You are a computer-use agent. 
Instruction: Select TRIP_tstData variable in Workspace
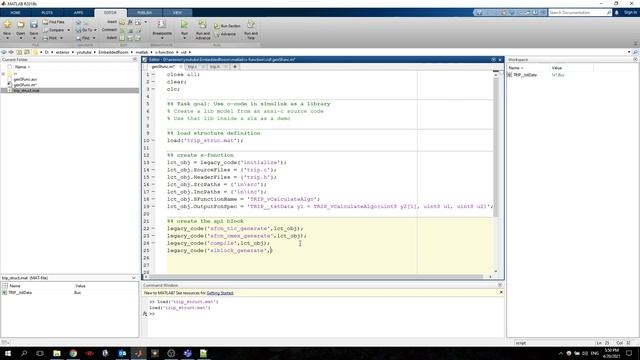[525, 75]
